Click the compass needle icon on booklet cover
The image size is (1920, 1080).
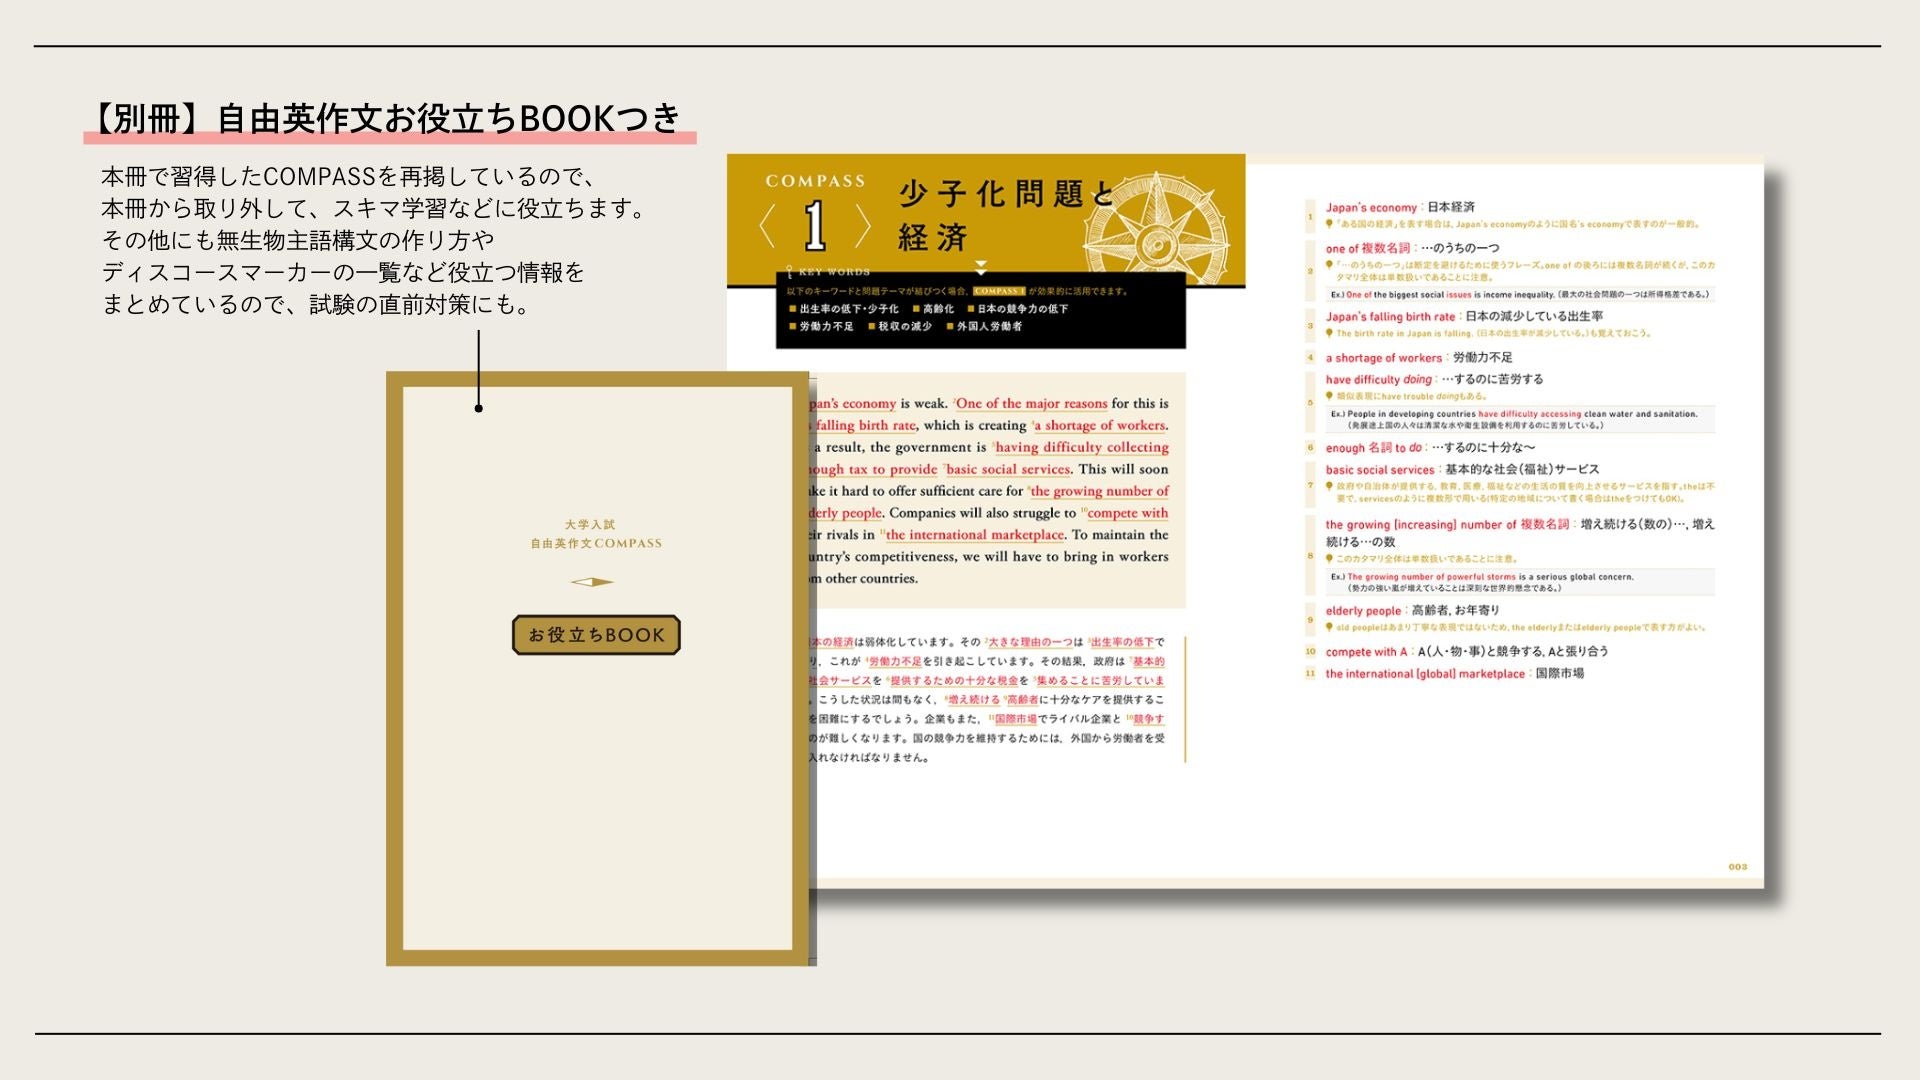[x=592, y=582]
